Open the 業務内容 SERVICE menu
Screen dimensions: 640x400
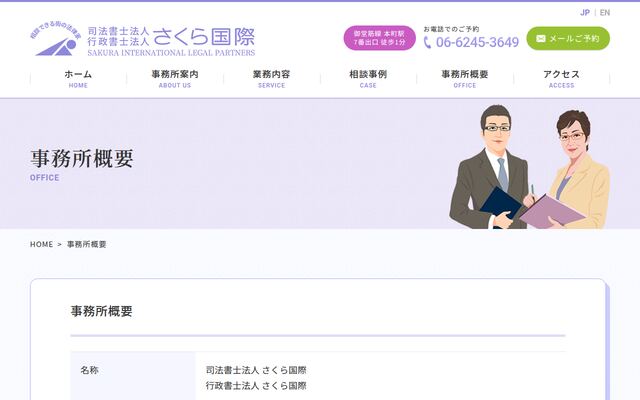click(x=271, y=79)
